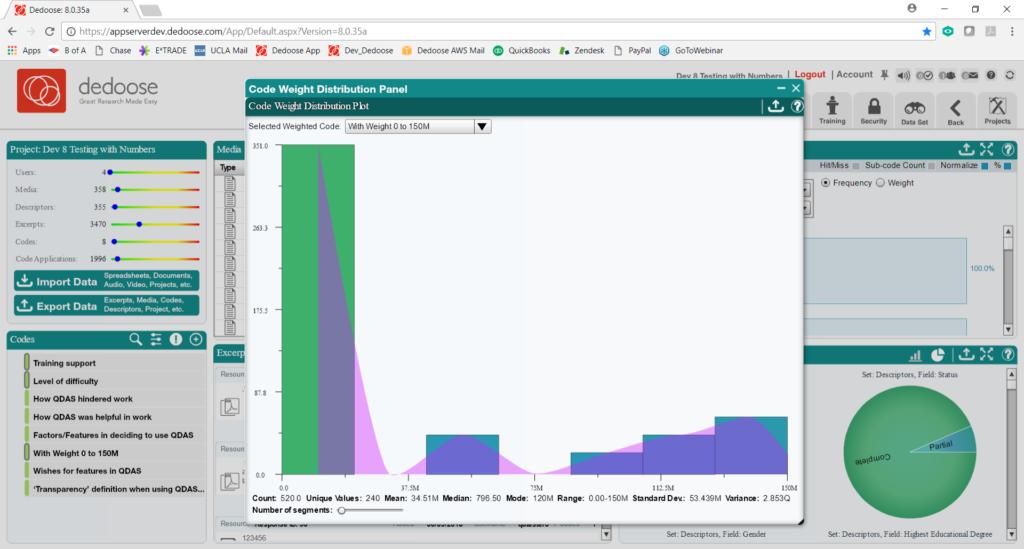Select the Weight radio button
1024x549 pixels.
click(x=880, y=183)
